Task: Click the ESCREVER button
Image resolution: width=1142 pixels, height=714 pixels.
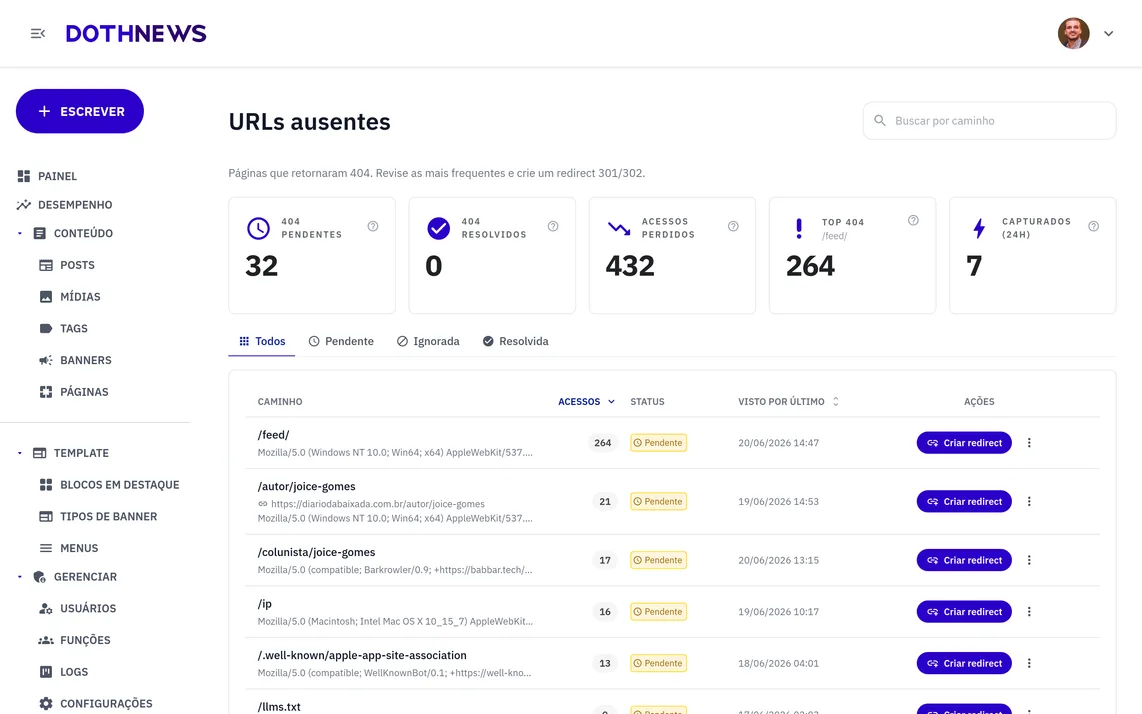Action: [x=80, y=111]
